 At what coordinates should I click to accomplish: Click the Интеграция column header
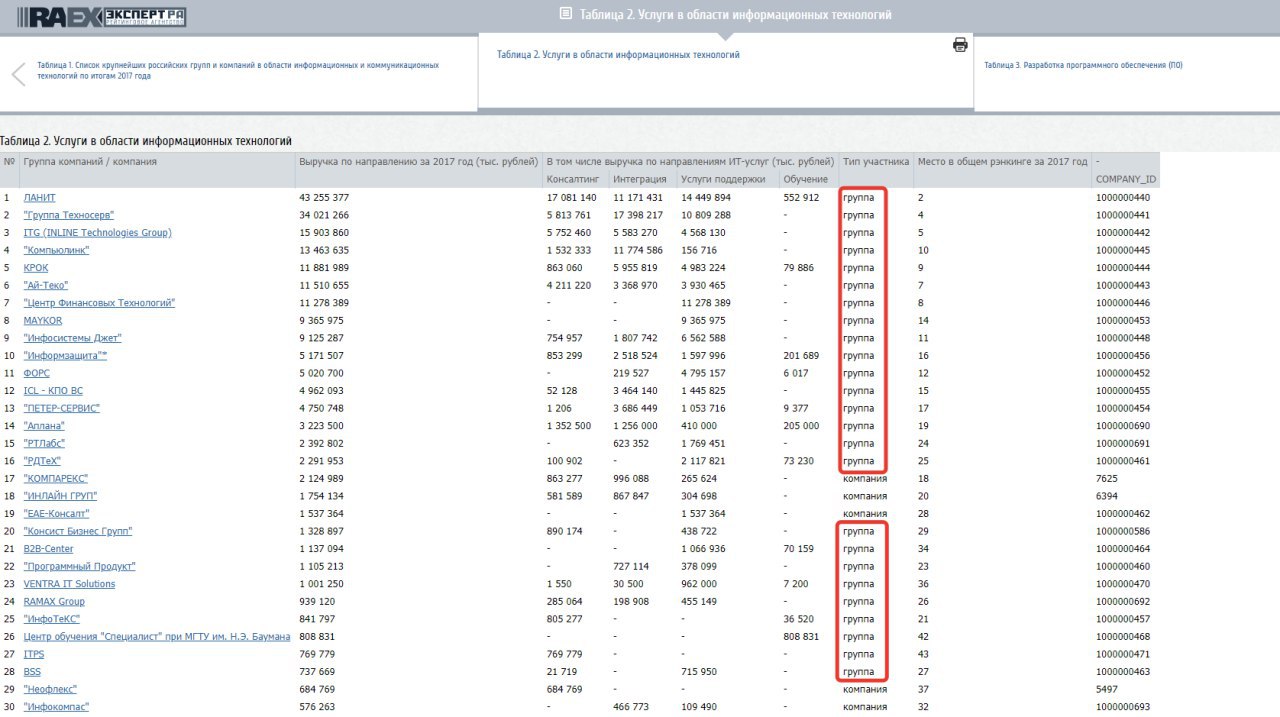pyautogui.click(x=640, y=179)
